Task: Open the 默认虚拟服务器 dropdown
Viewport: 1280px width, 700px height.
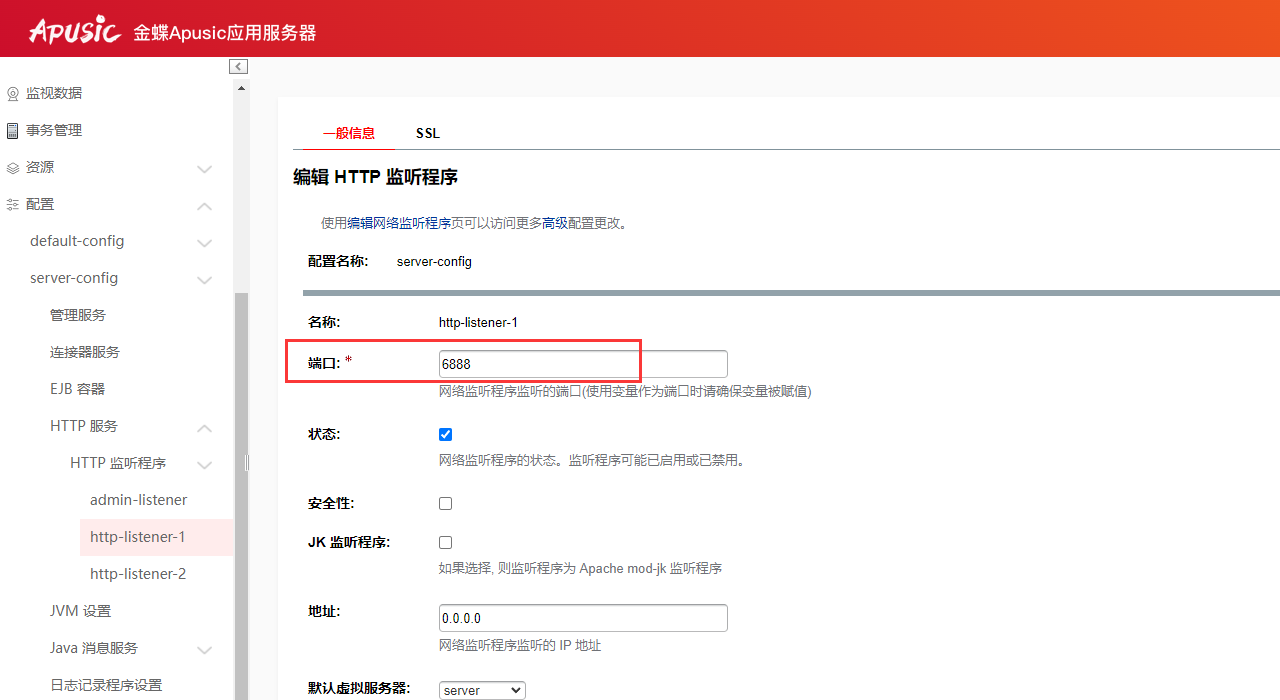Action: coord(482,690)
